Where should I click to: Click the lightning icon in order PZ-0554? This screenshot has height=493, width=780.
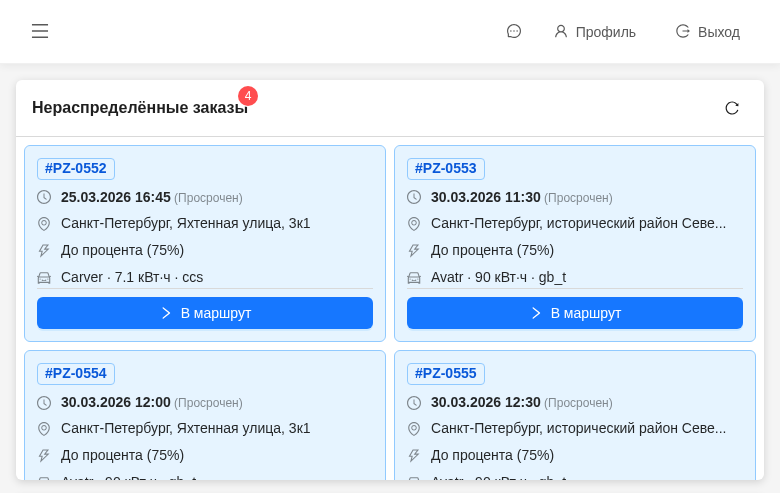point(44,456)
